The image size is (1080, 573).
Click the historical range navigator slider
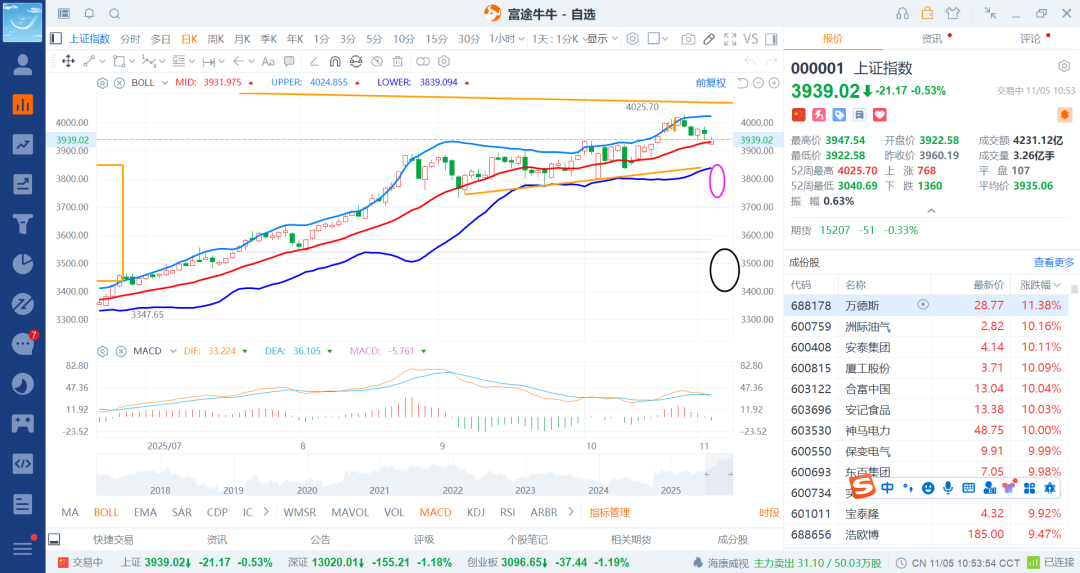click(719, 475)
